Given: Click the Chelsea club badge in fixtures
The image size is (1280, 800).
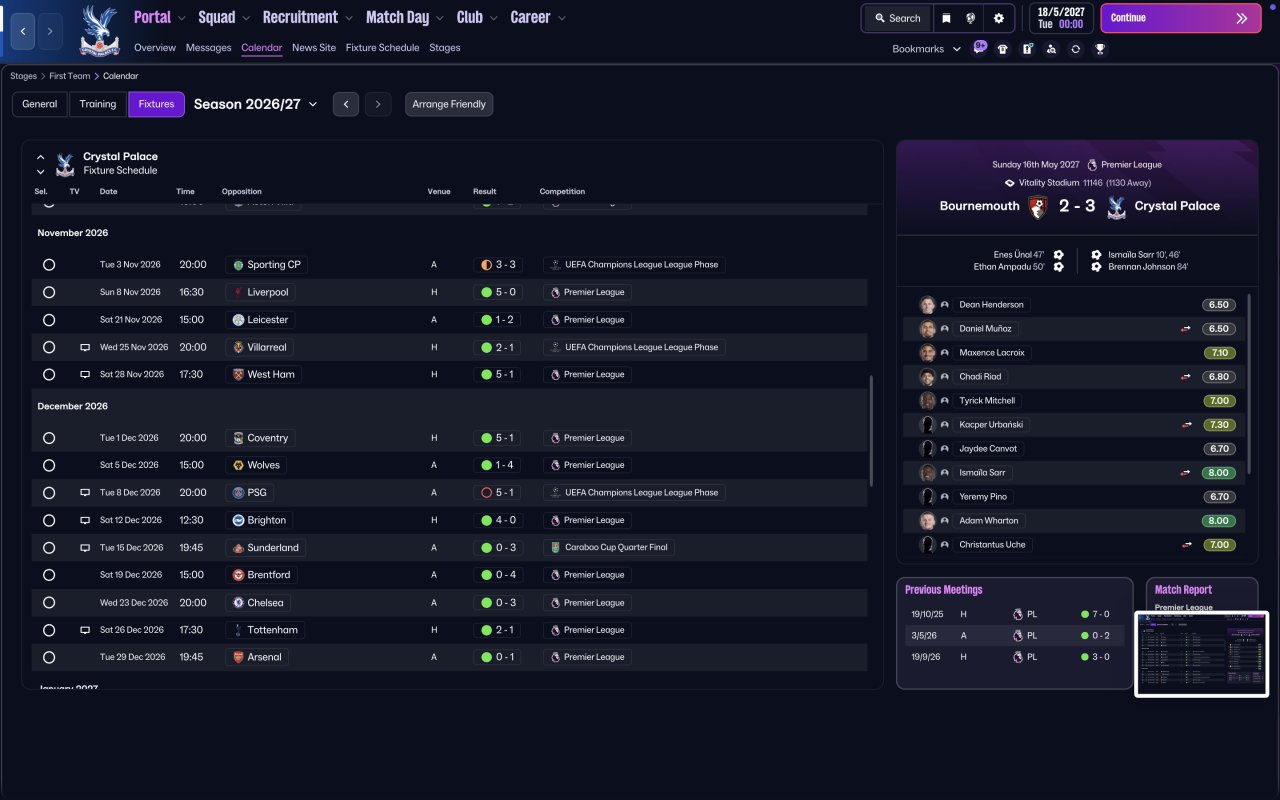Looking at the screenshot, I should click(x=238, y=603).
